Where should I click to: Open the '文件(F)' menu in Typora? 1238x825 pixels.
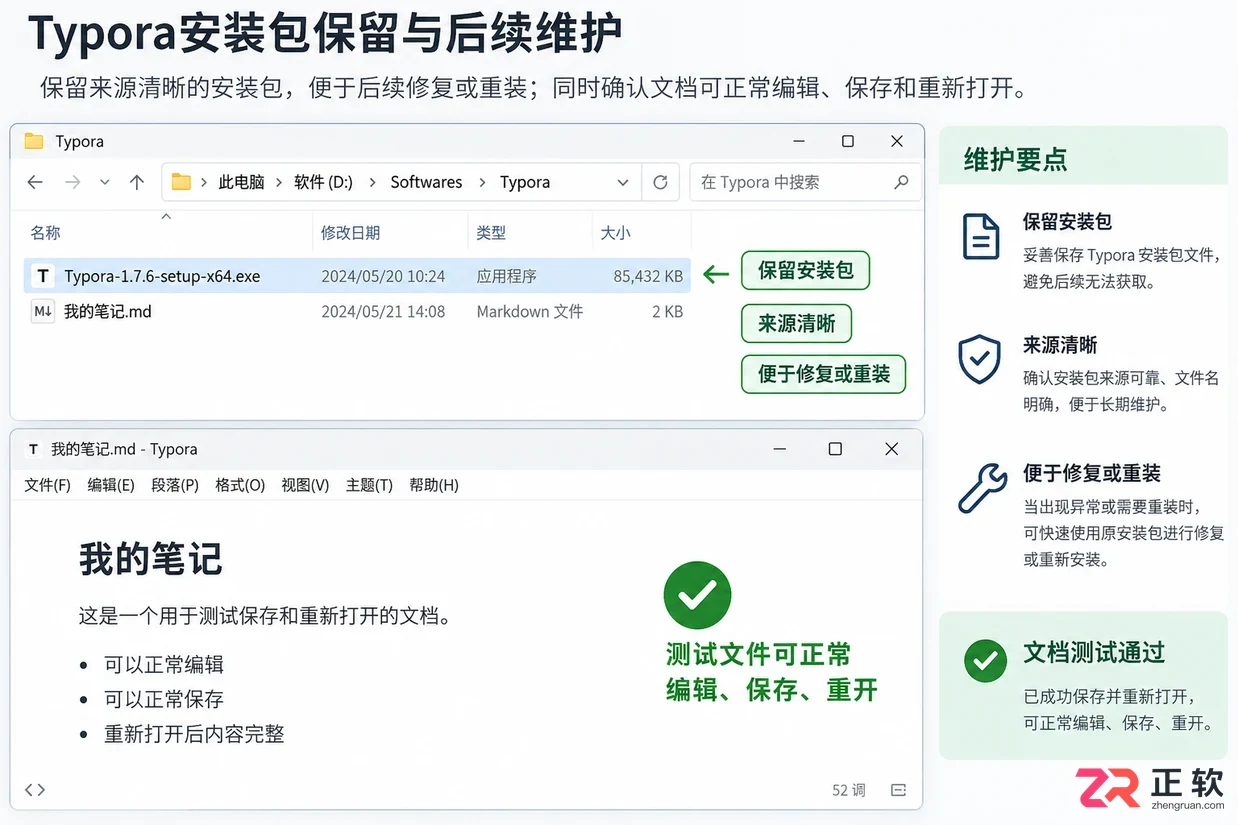[x=47, y=485]
